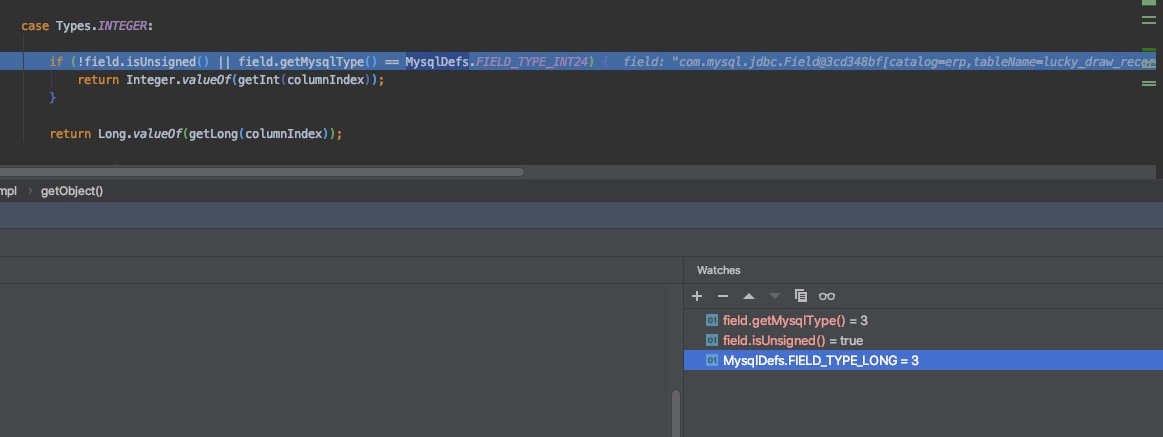Select field.isUnsigned() = true watch
1163x437 pixels.
[923, 341]
